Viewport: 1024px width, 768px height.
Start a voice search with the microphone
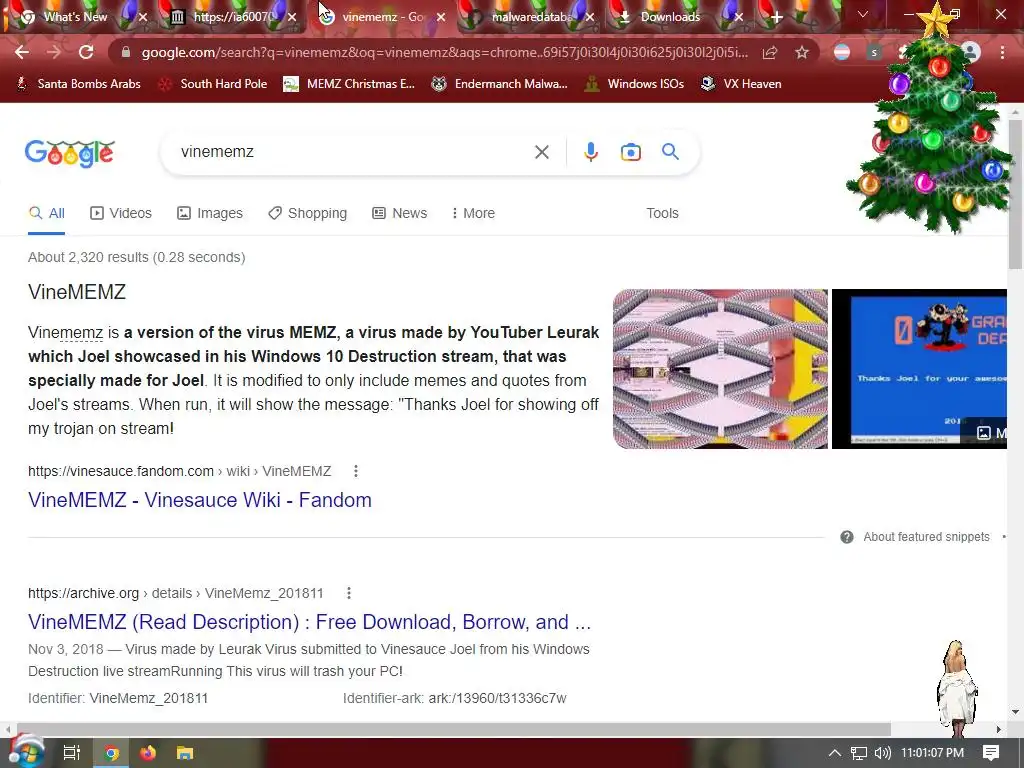(590, 152)
